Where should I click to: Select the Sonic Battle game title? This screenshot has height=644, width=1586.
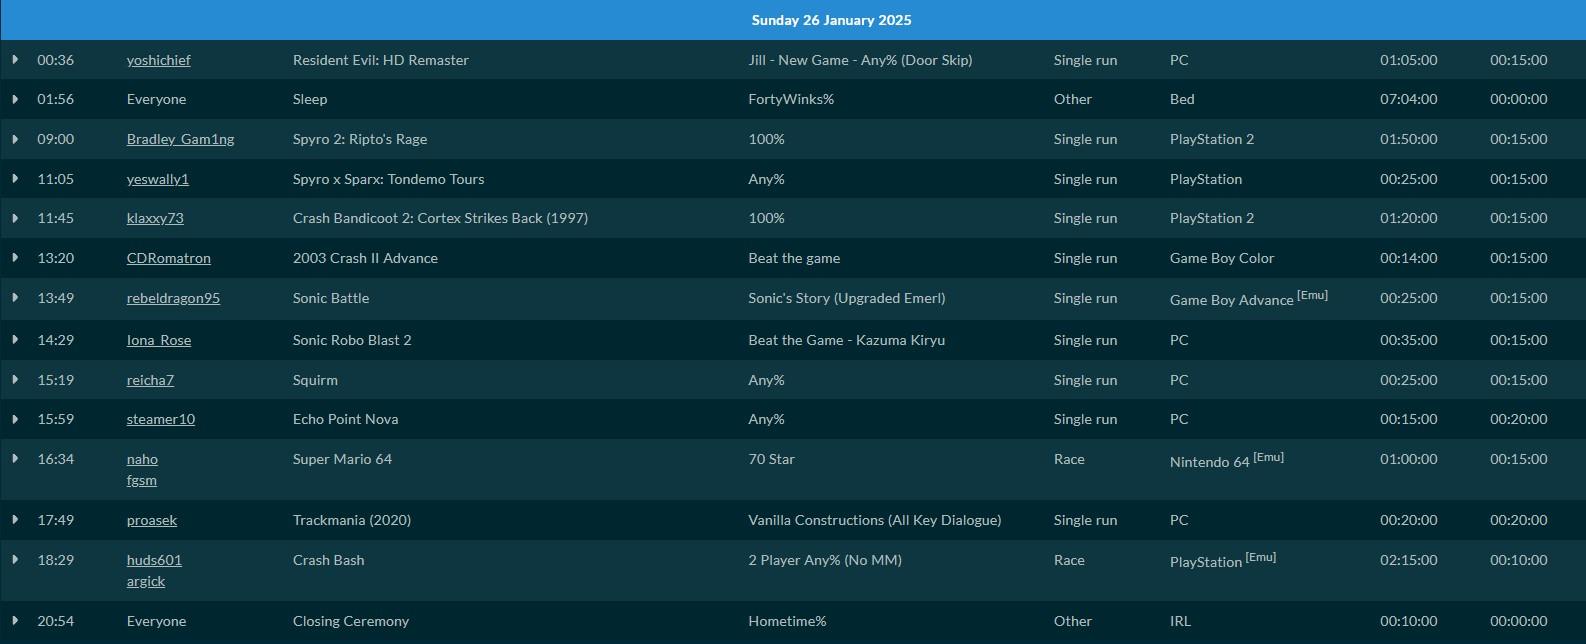tap(331, 298)
